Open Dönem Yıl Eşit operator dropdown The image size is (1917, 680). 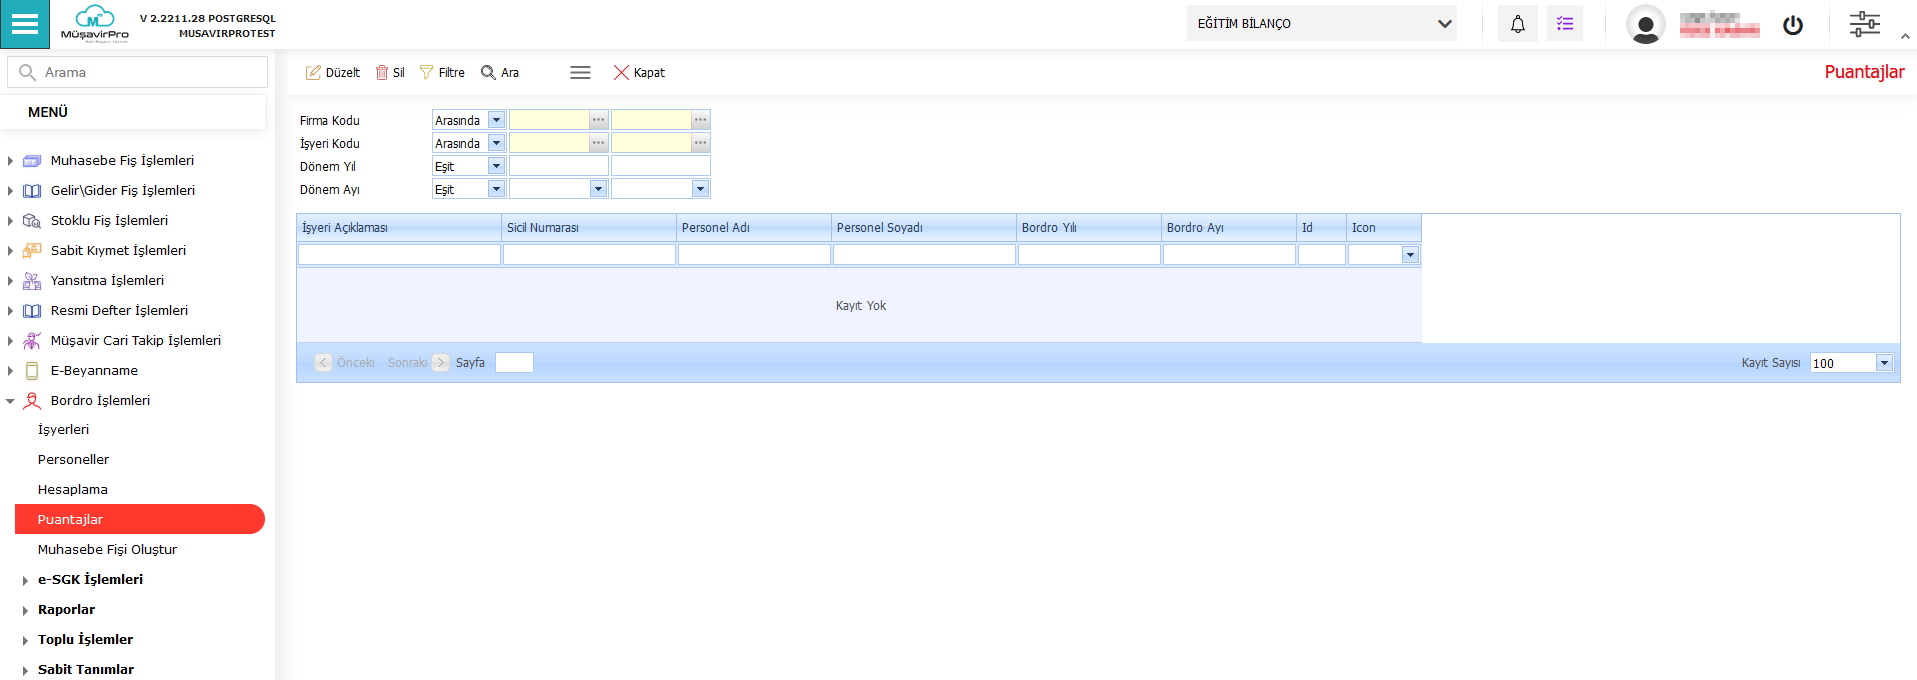pyautogui.click(x=496, y=166)
